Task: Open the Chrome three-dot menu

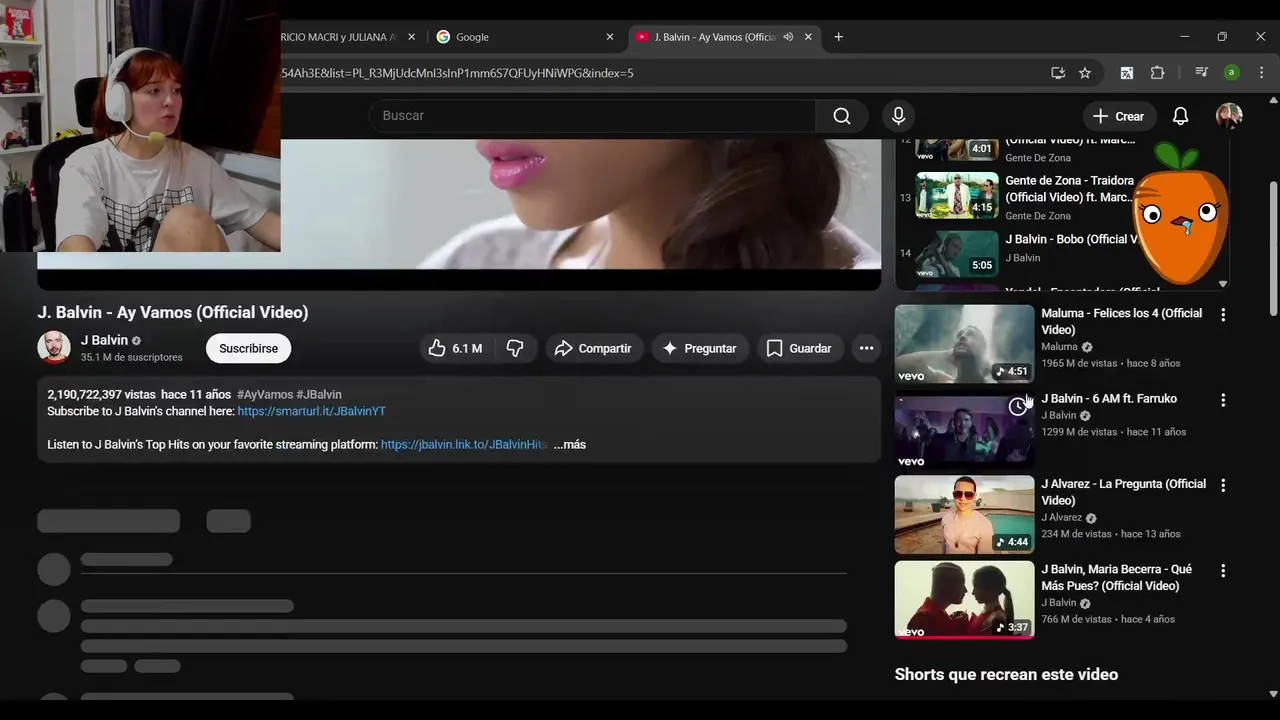Action: (x=1261, y=73)
